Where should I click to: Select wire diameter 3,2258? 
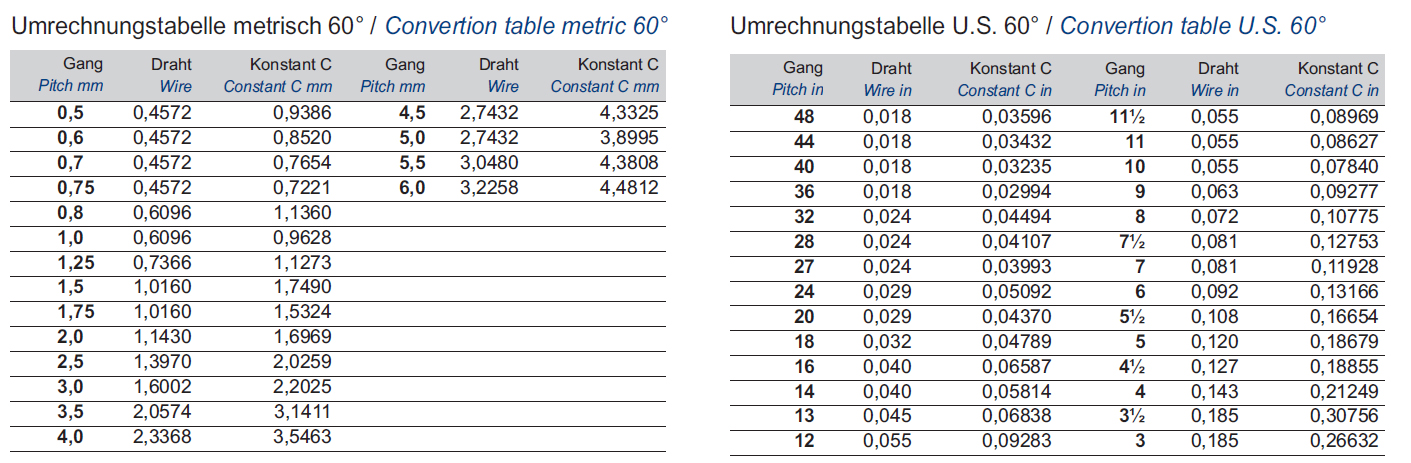pos(489,187)
